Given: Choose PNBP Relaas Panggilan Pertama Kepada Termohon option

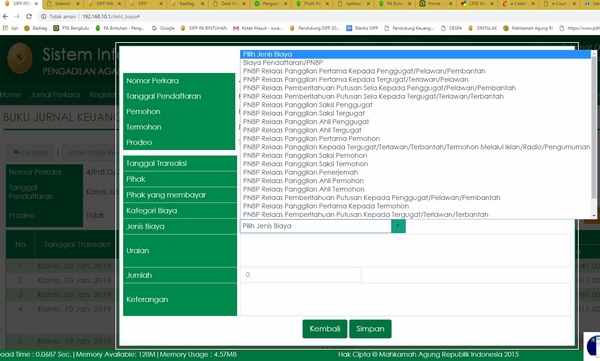Looking at the screenshot, I should (416, 206).
